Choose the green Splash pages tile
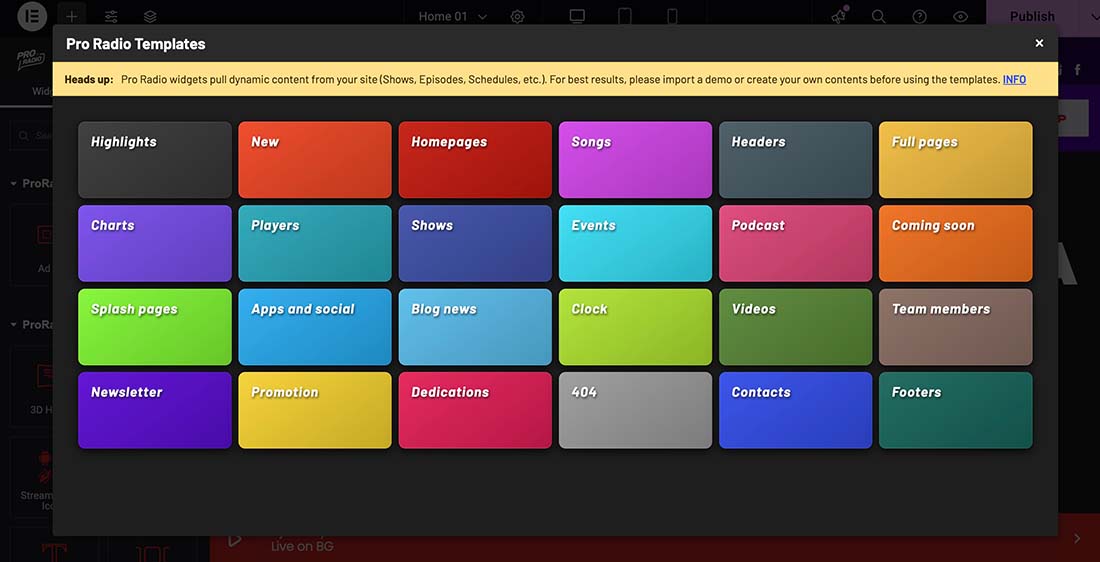The image size is (1100, 562). click(x=155, y=327)
